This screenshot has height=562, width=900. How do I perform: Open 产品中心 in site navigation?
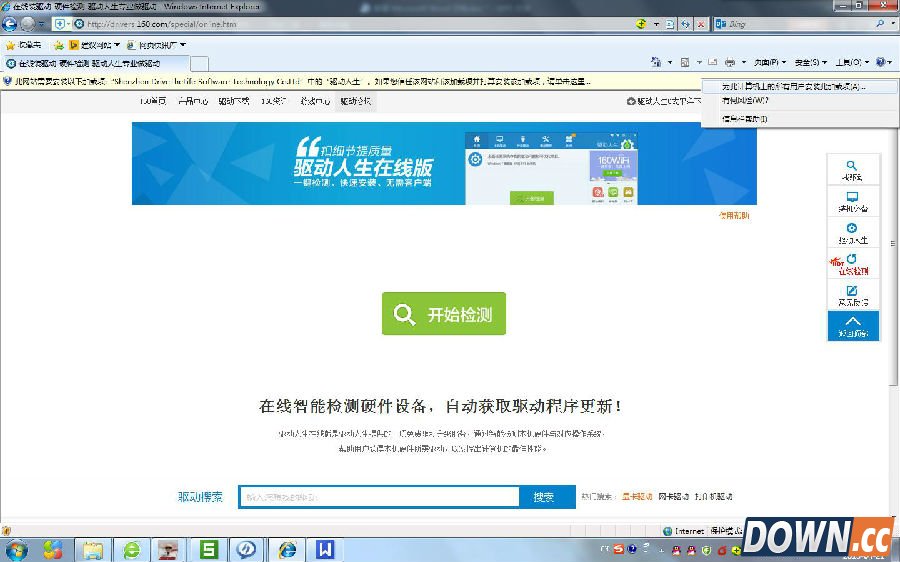(193, 101)
